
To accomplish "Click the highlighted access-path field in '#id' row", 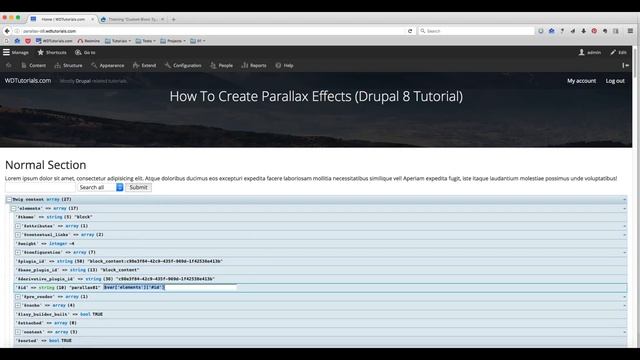I will coord(170,287).
